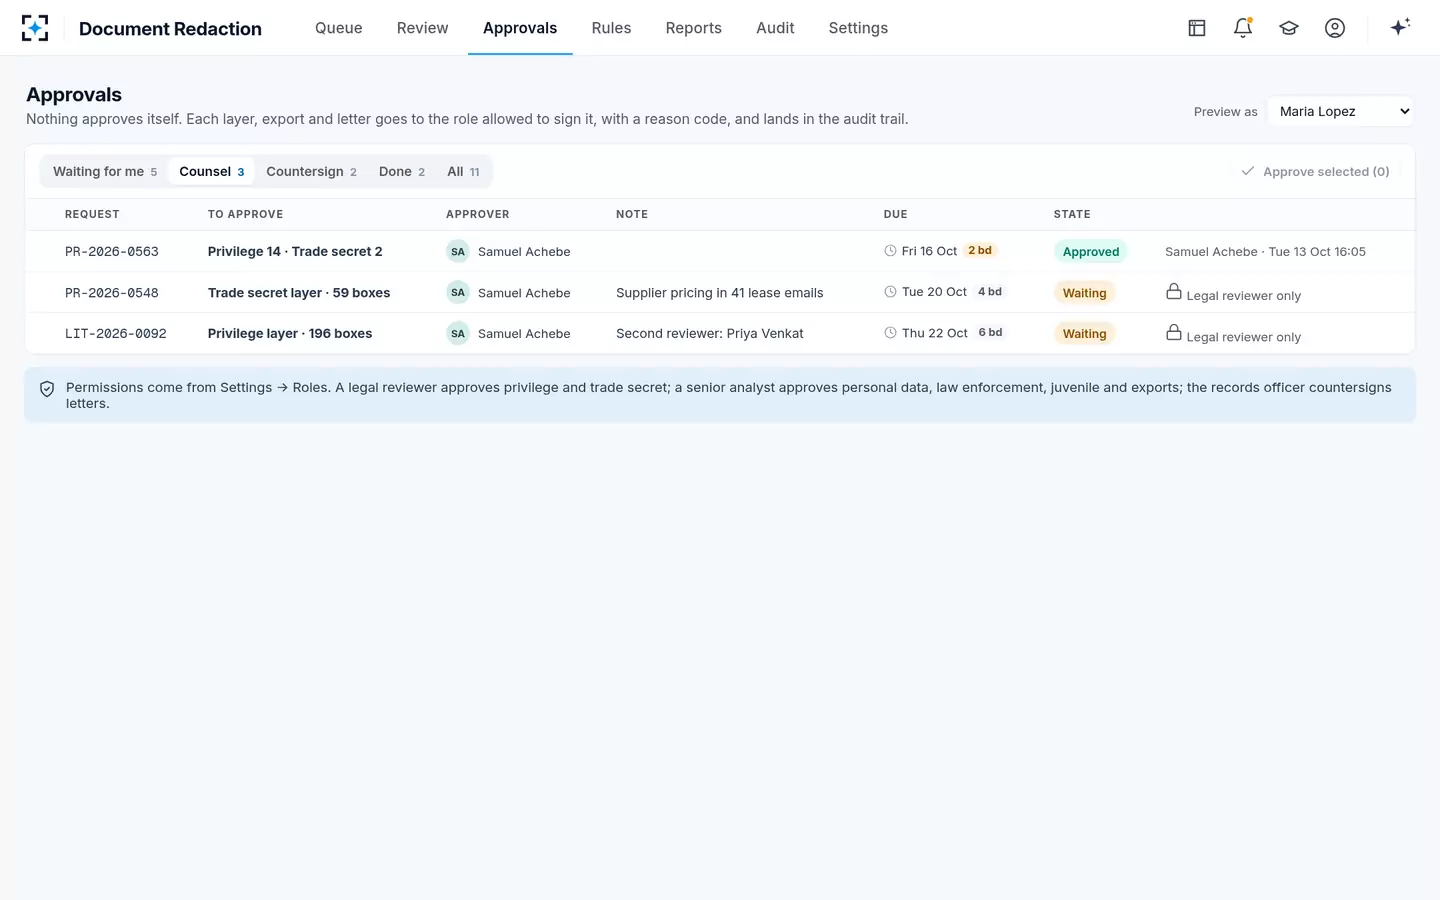Open the graduation cap learning icon

(1289, 28)
